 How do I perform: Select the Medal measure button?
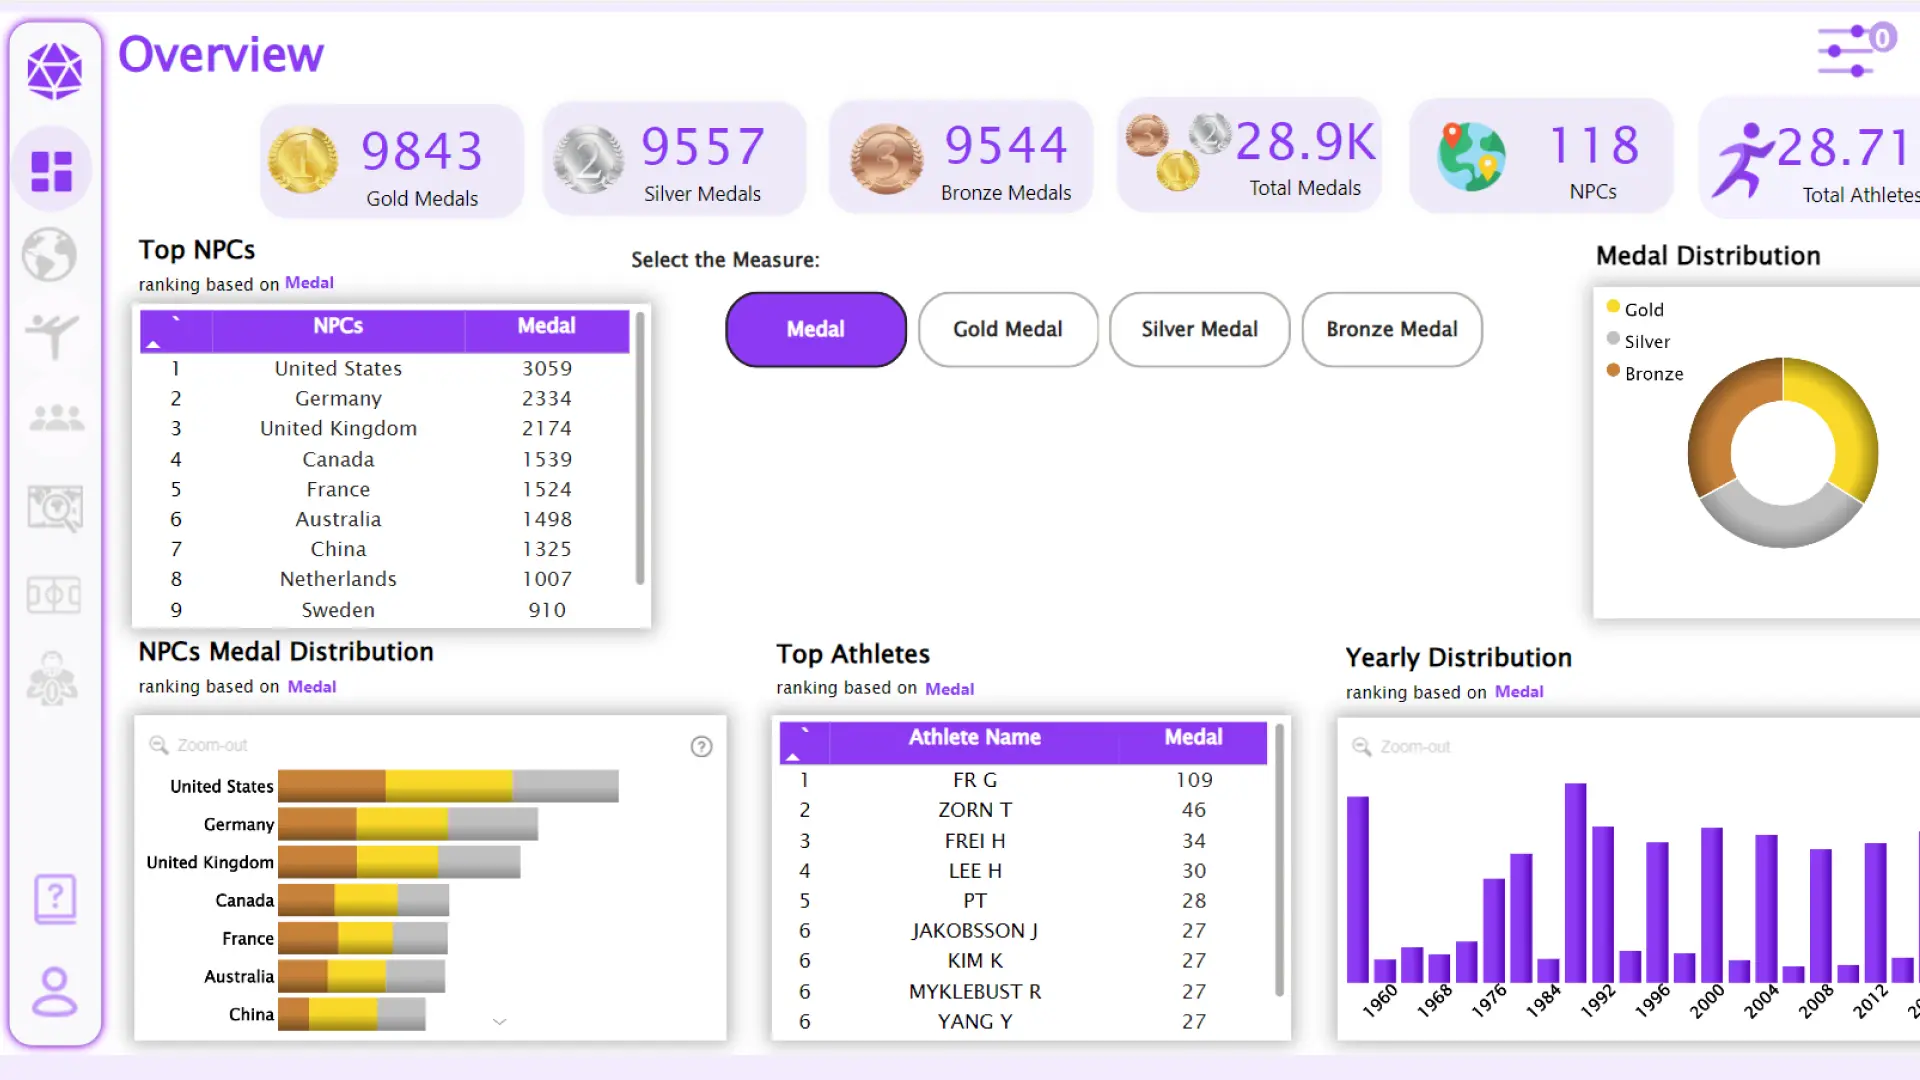click(x=816, y=329)
